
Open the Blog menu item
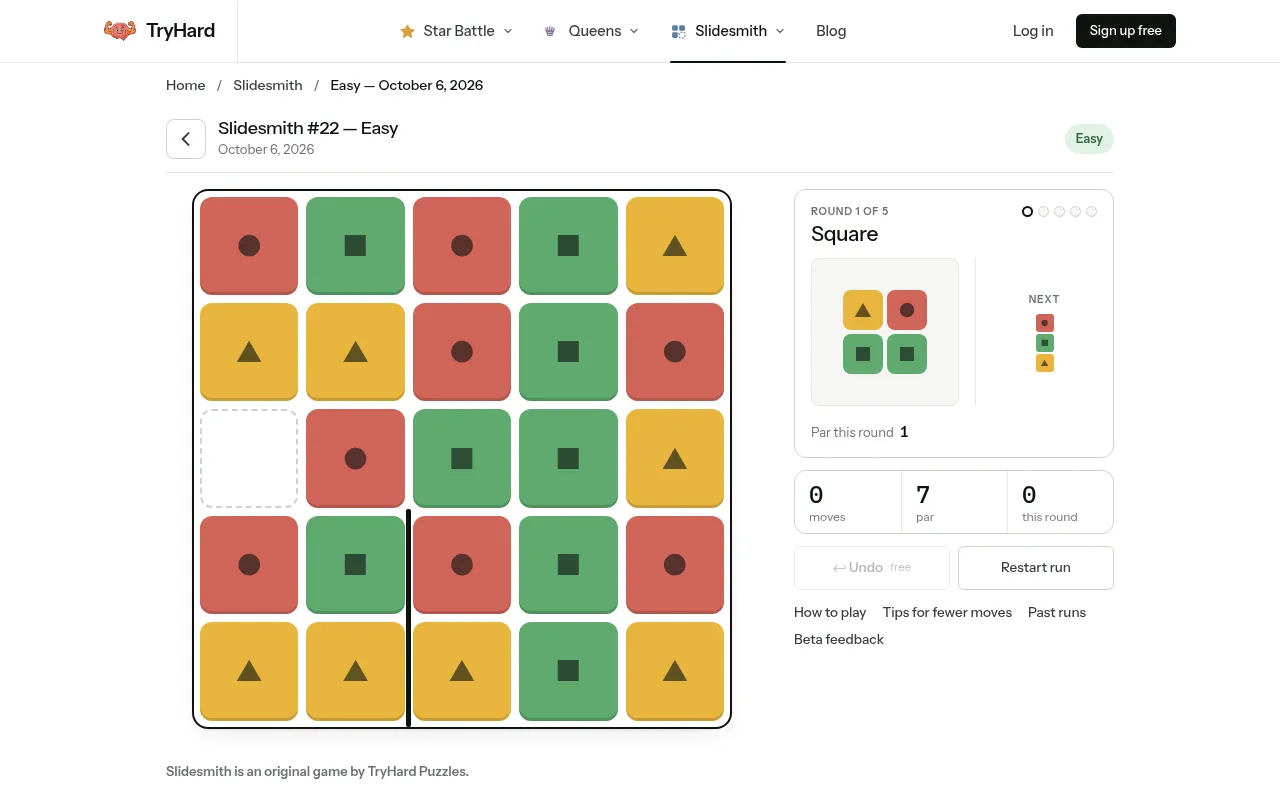831,31
